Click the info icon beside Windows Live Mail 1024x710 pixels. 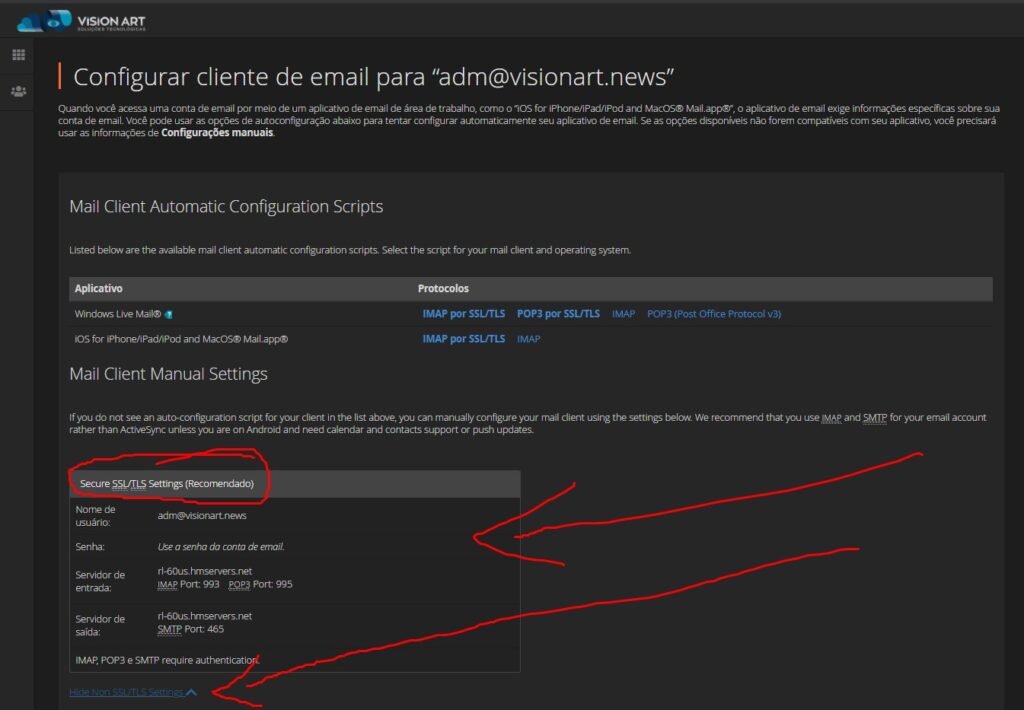point(168,315)
